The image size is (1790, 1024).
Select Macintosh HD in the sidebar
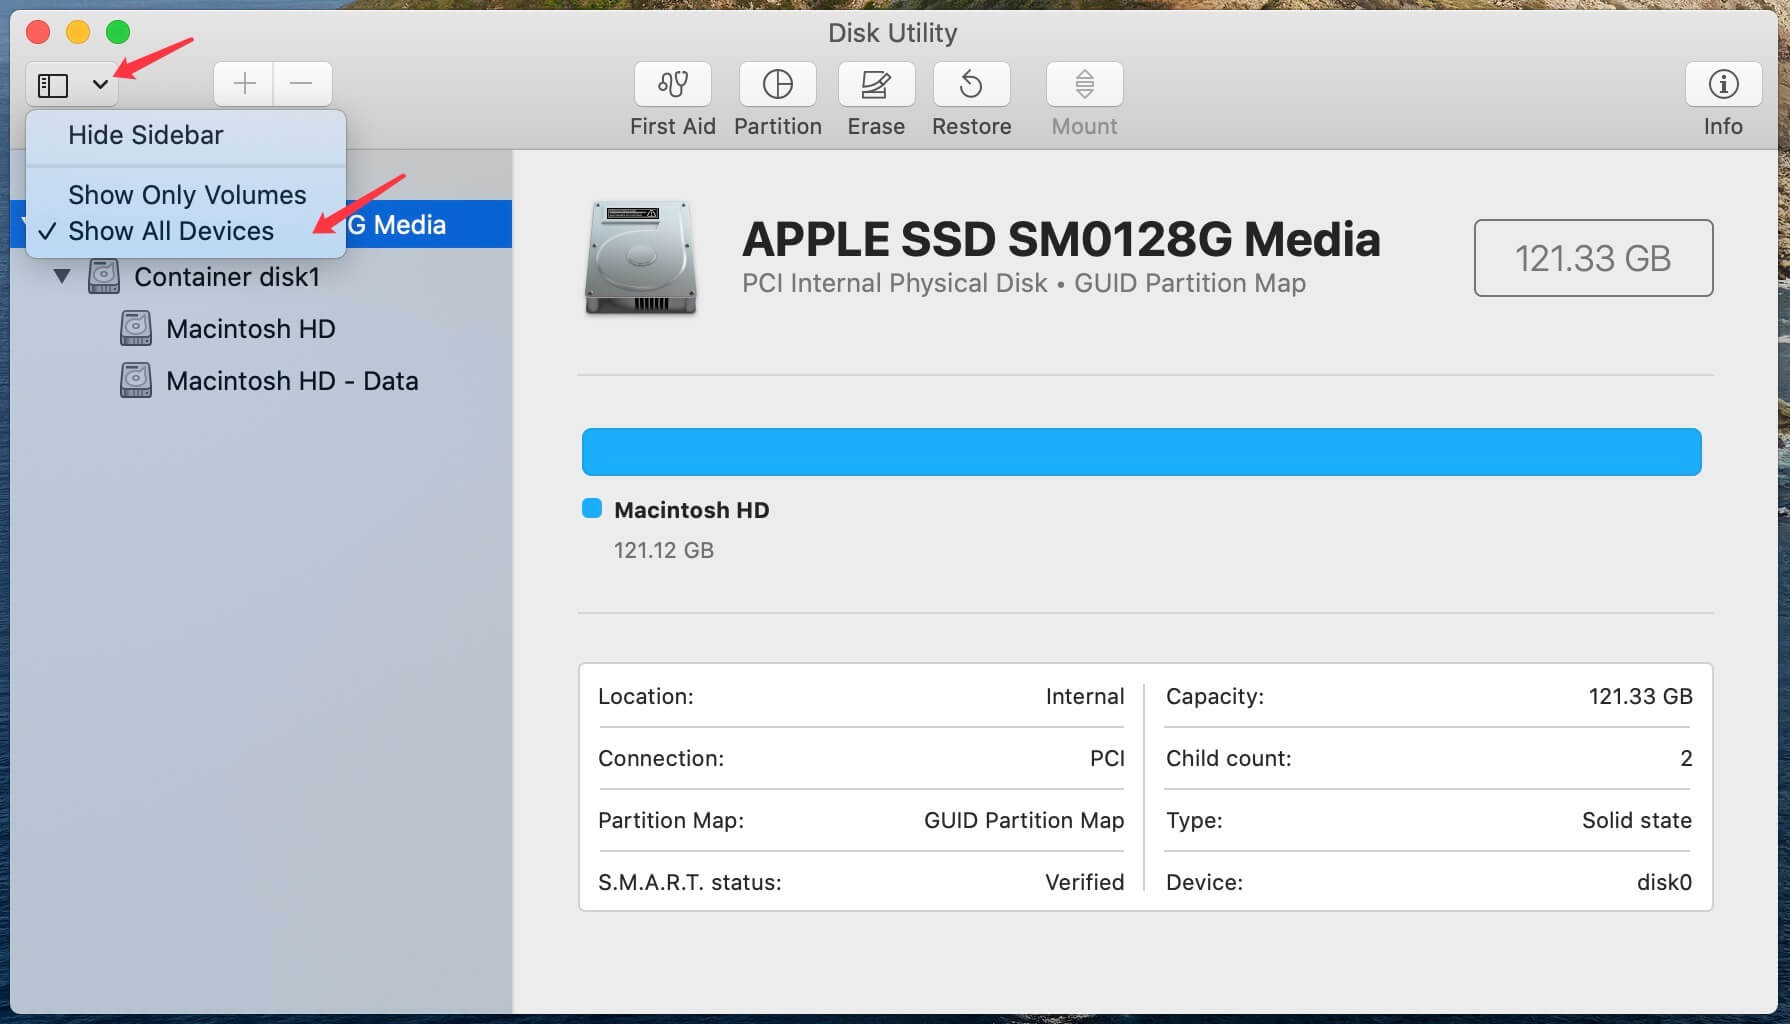point(250,328)
